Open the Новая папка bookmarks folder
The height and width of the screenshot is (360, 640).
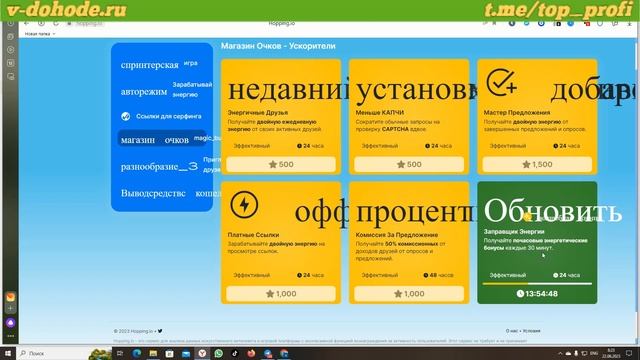pos(40,34)
